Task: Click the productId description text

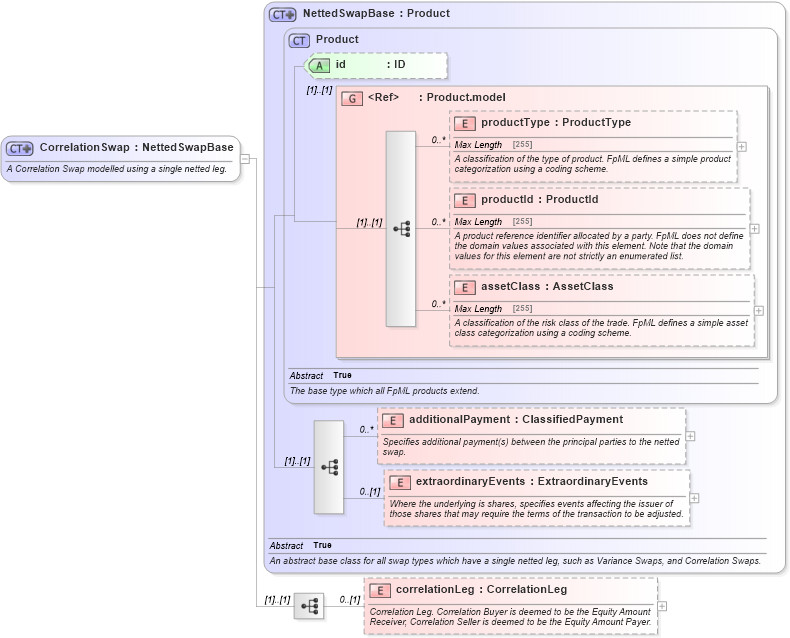Action: click(599, 246)
